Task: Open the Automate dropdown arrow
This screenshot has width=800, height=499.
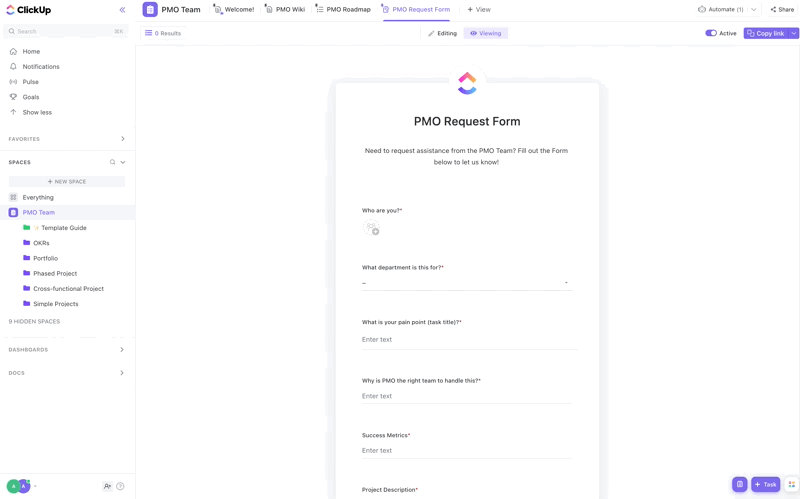Action: point(754,10)
